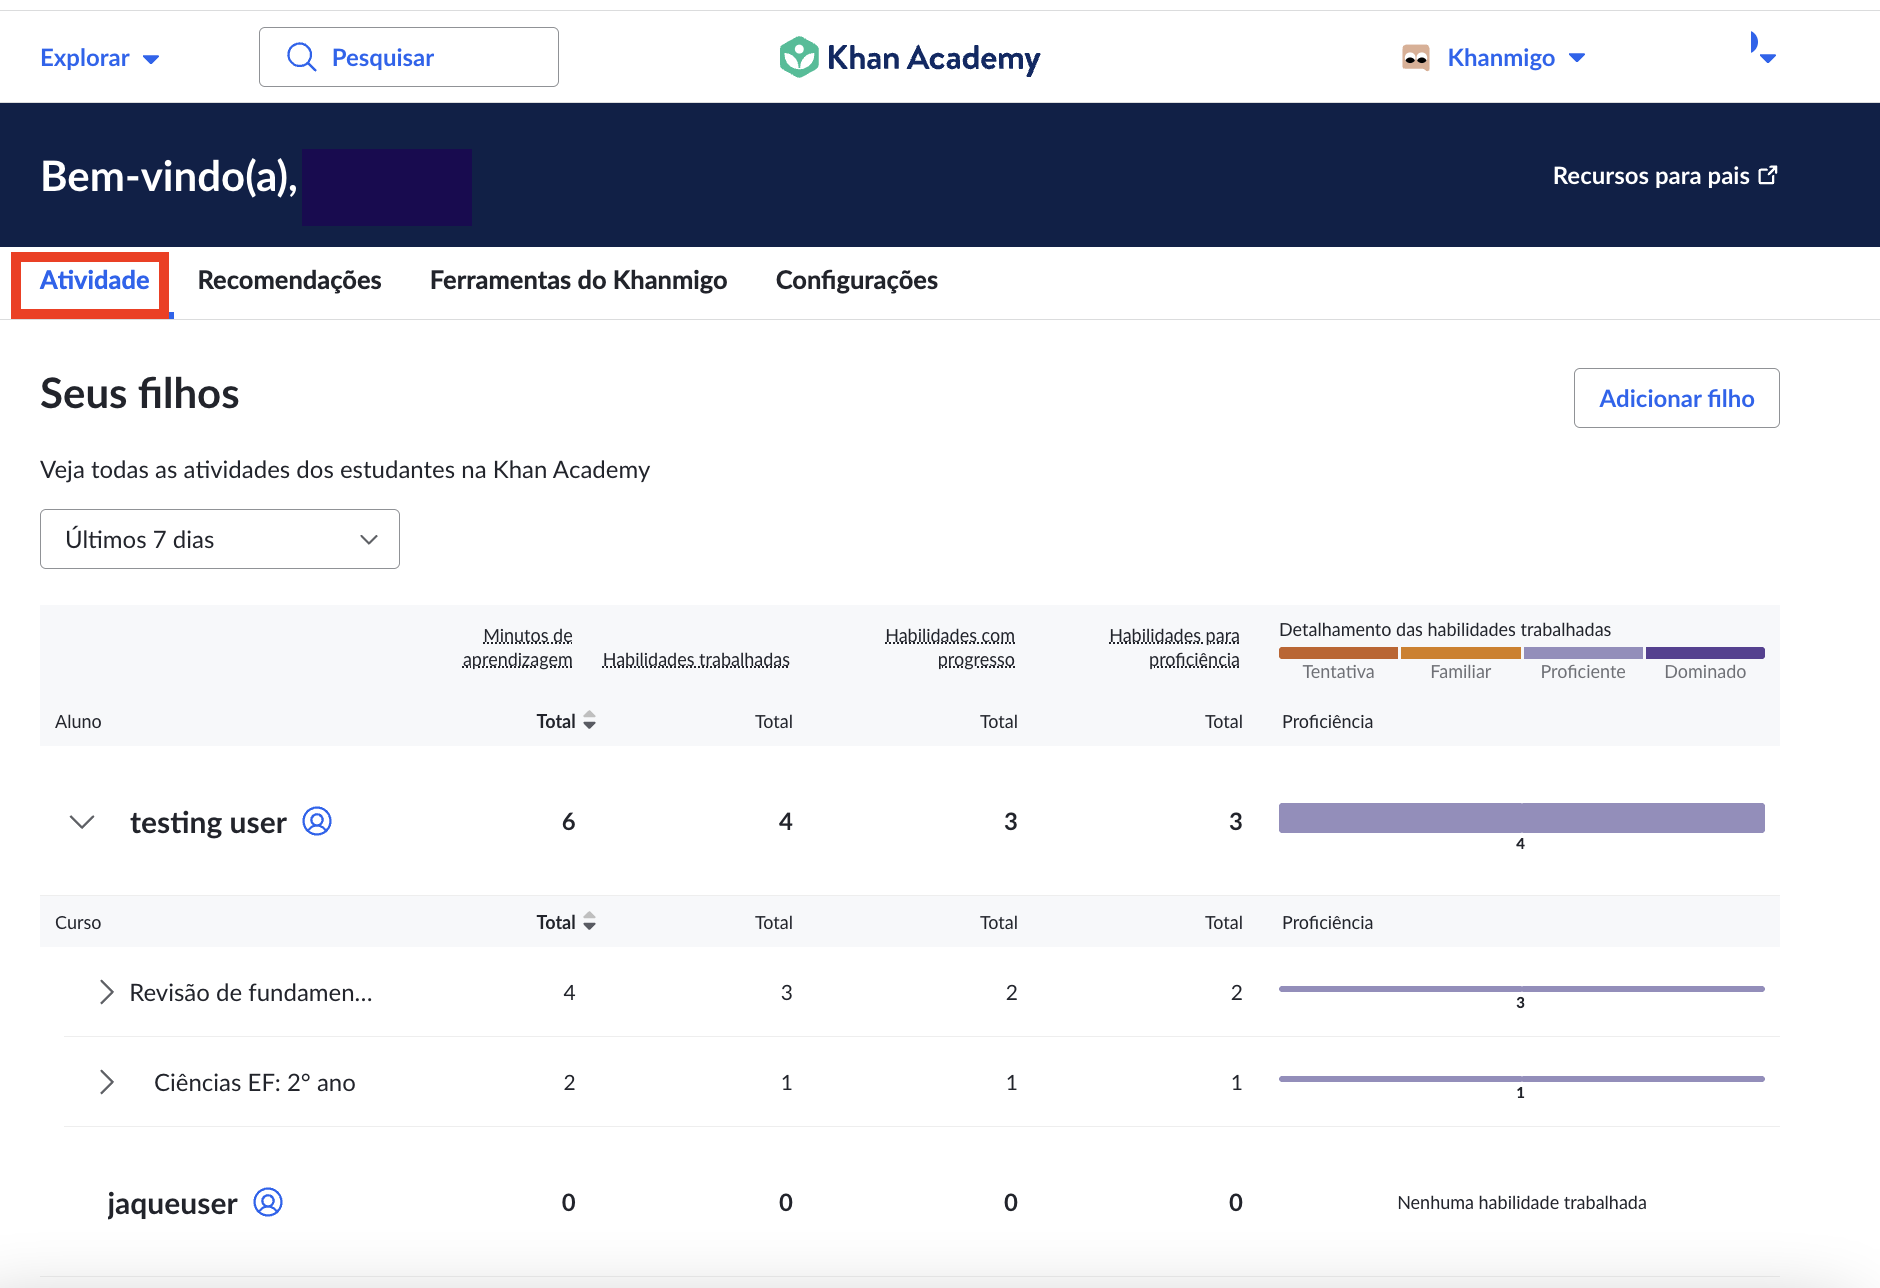1880x1288 pixels.
Task: Click the Nenhuma habilidade trabalhada text
Action: tap(1522, 1202)
